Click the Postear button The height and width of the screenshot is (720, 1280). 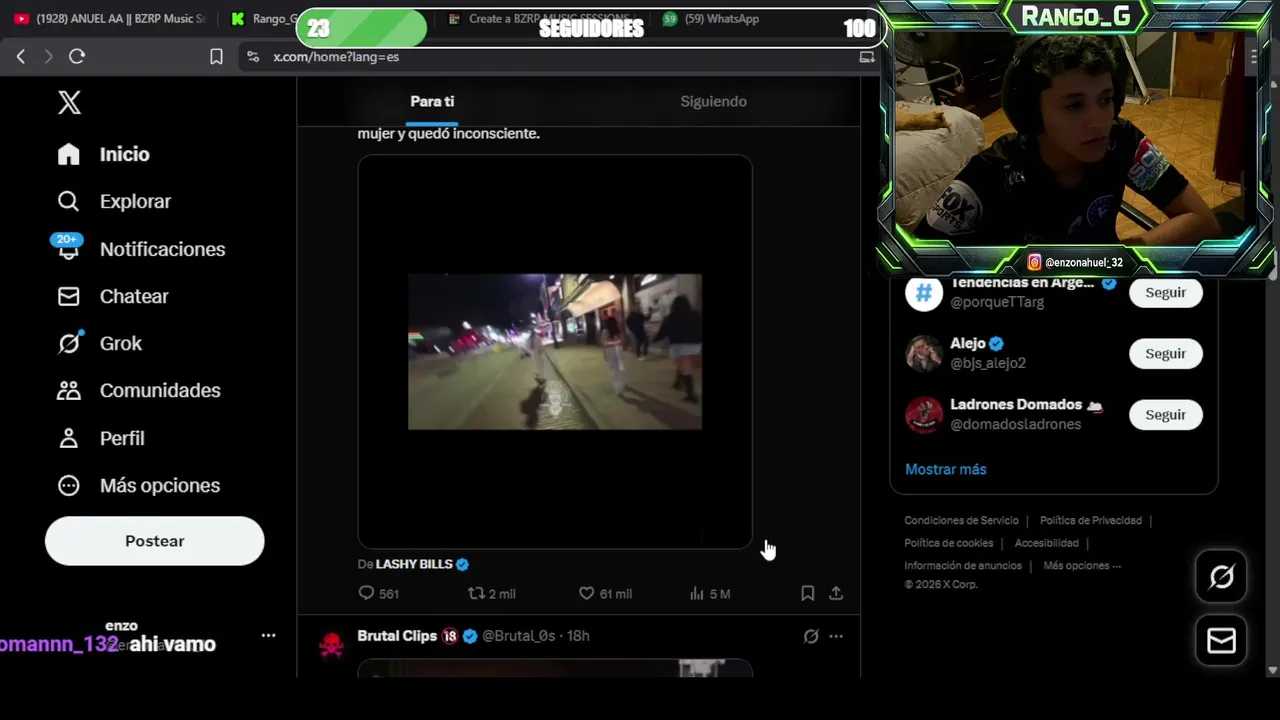tap(154, 541)
